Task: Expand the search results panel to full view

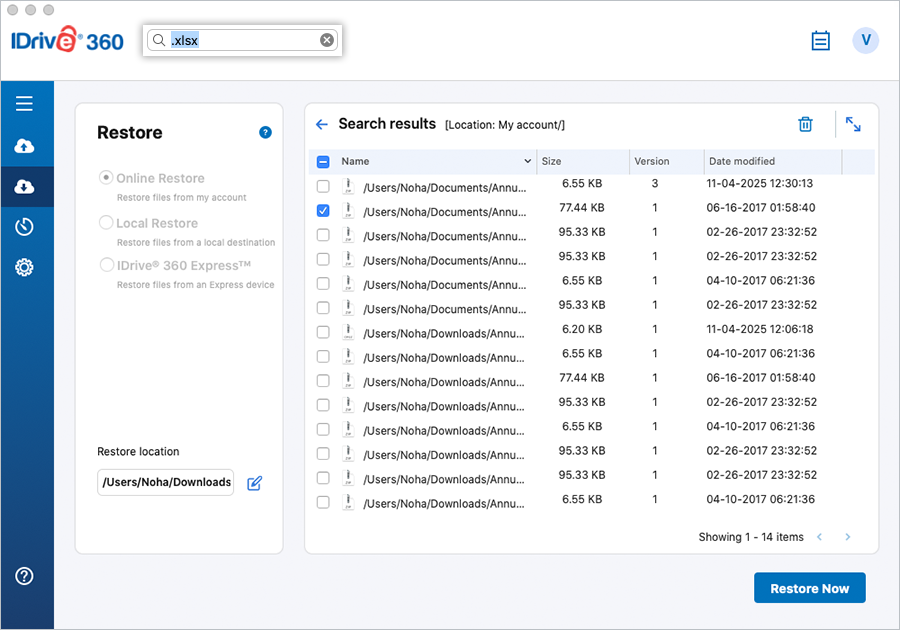Action: coord(853,124)
